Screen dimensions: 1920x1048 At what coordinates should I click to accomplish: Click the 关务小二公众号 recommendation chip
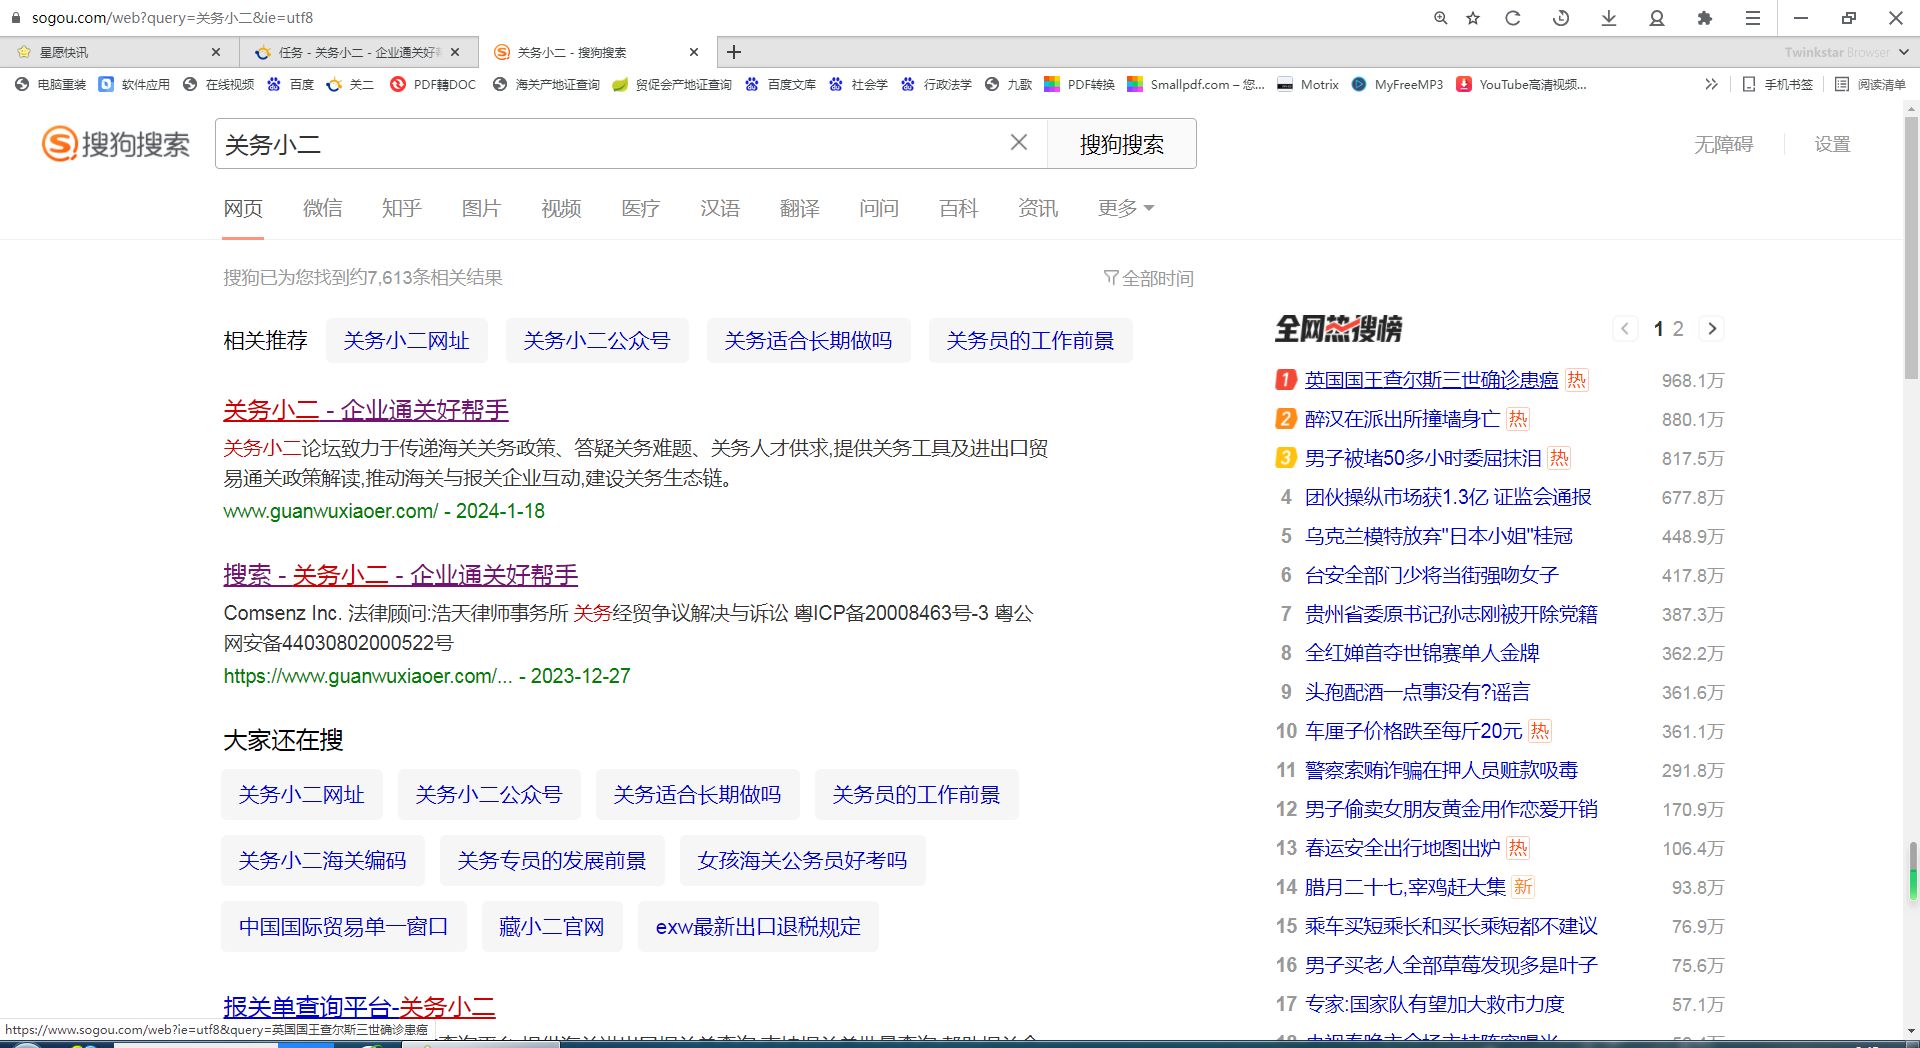point(597,341)
